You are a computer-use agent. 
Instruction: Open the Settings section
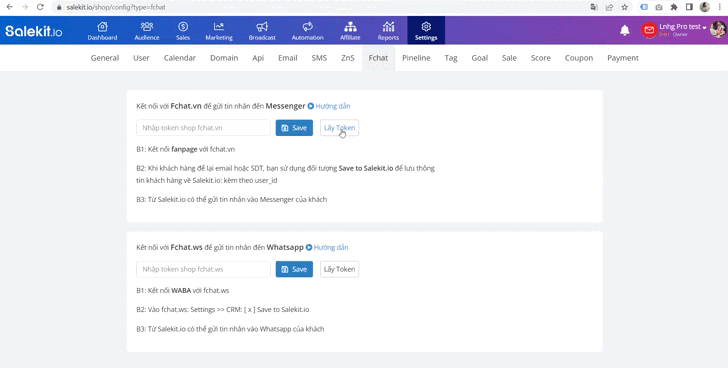coord(426,31)
